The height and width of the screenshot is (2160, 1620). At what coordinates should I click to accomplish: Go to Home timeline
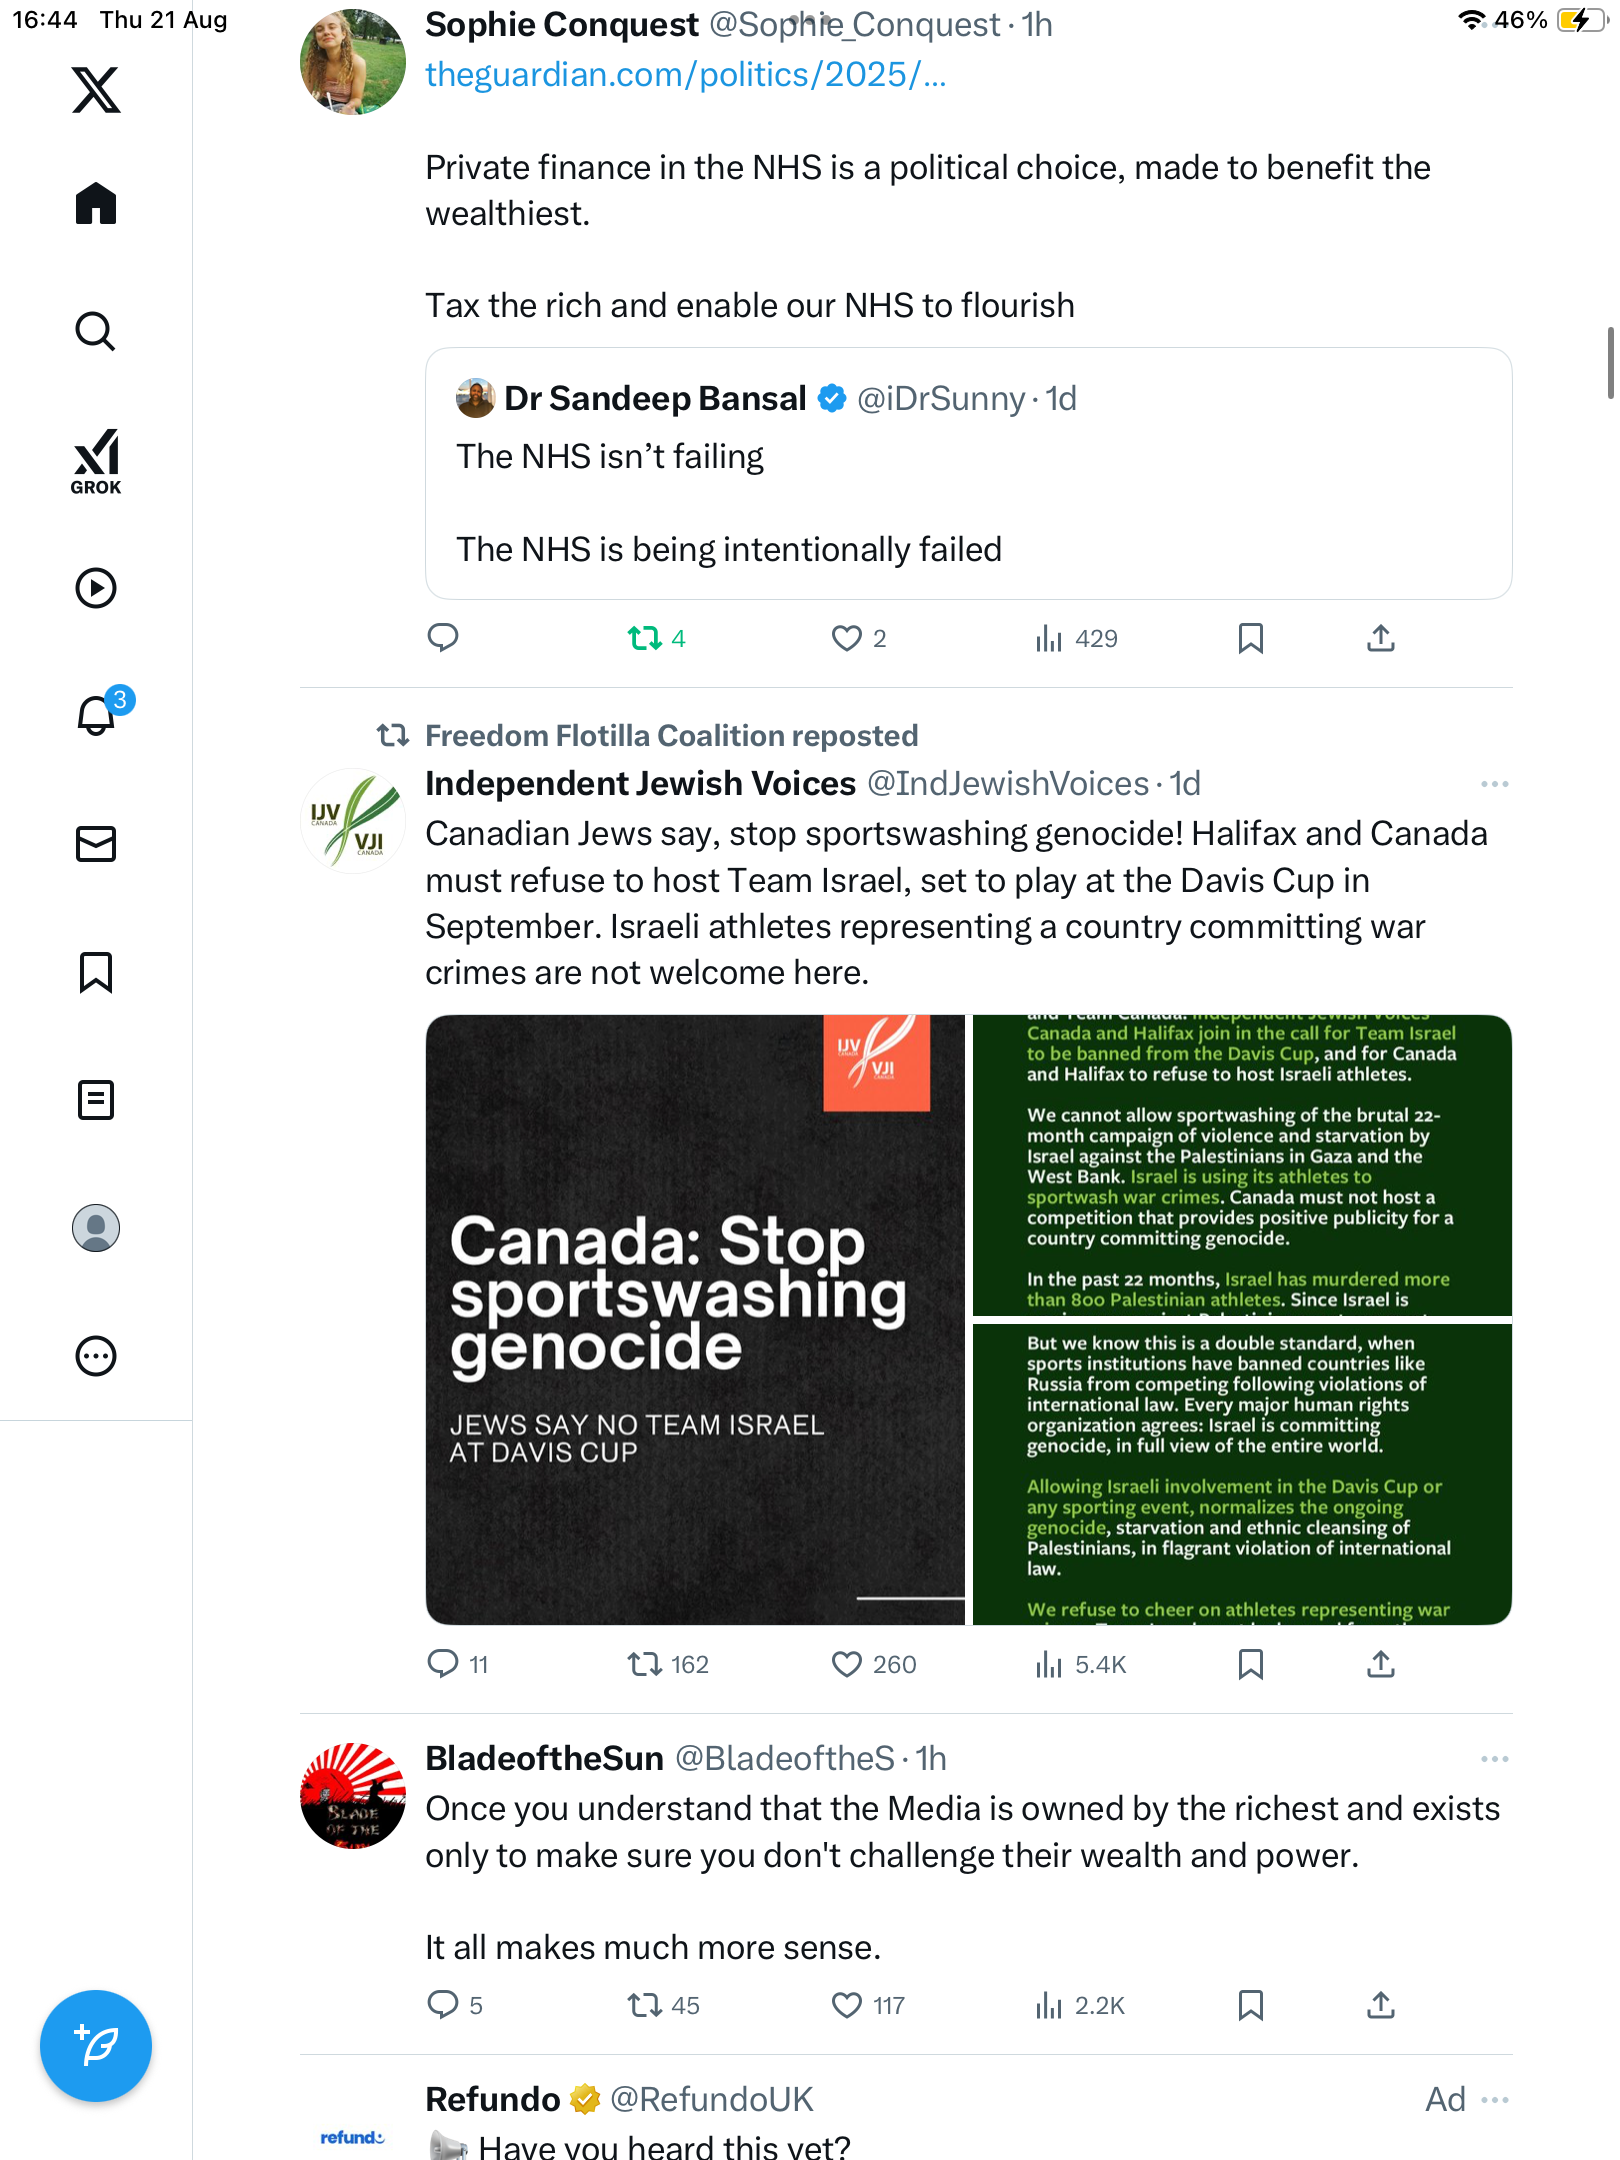tap(96, 204)
